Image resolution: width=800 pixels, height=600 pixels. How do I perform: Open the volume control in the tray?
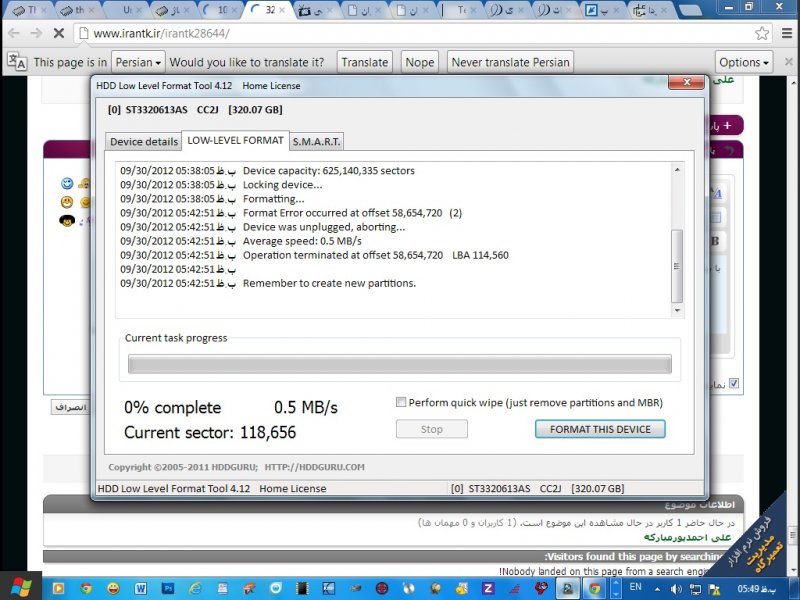pos(677,589)
